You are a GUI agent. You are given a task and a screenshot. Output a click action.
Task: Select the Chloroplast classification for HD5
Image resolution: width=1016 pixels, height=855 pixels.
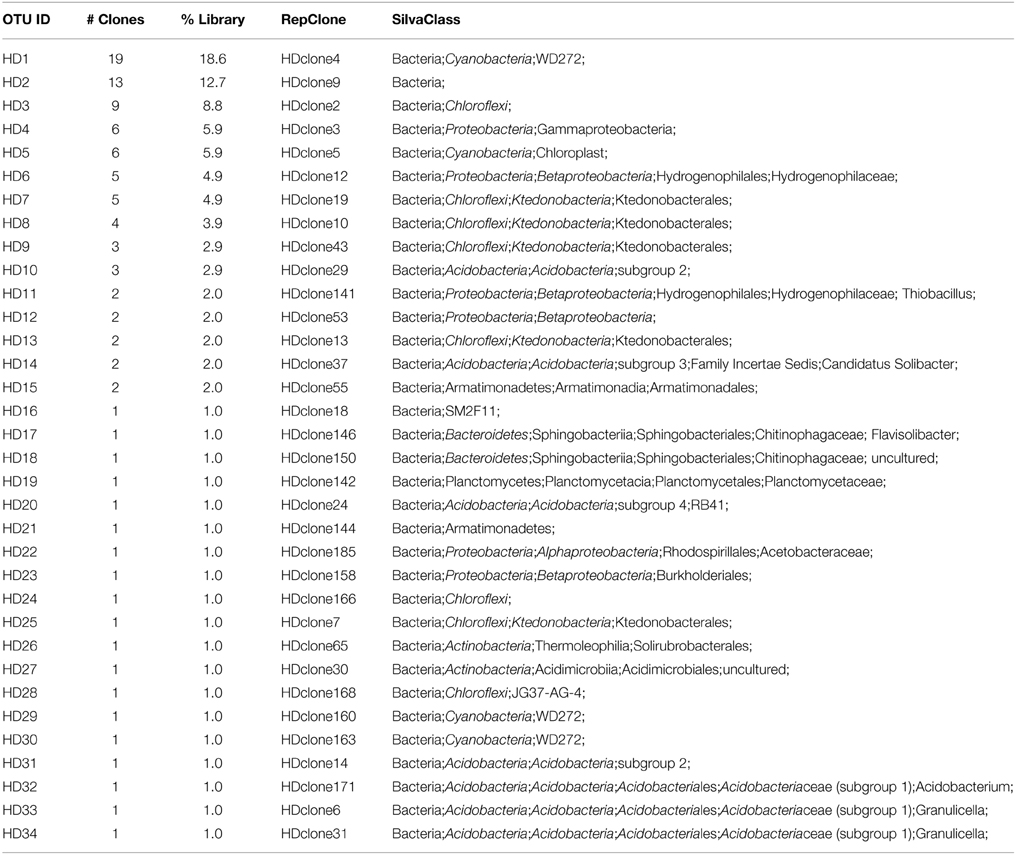coord(571,153)
